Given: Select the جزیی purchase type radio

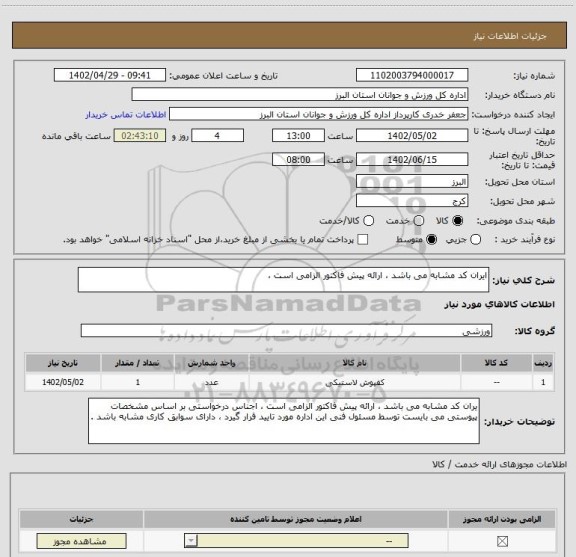Looking at the screenshot, I should point(476,240).
